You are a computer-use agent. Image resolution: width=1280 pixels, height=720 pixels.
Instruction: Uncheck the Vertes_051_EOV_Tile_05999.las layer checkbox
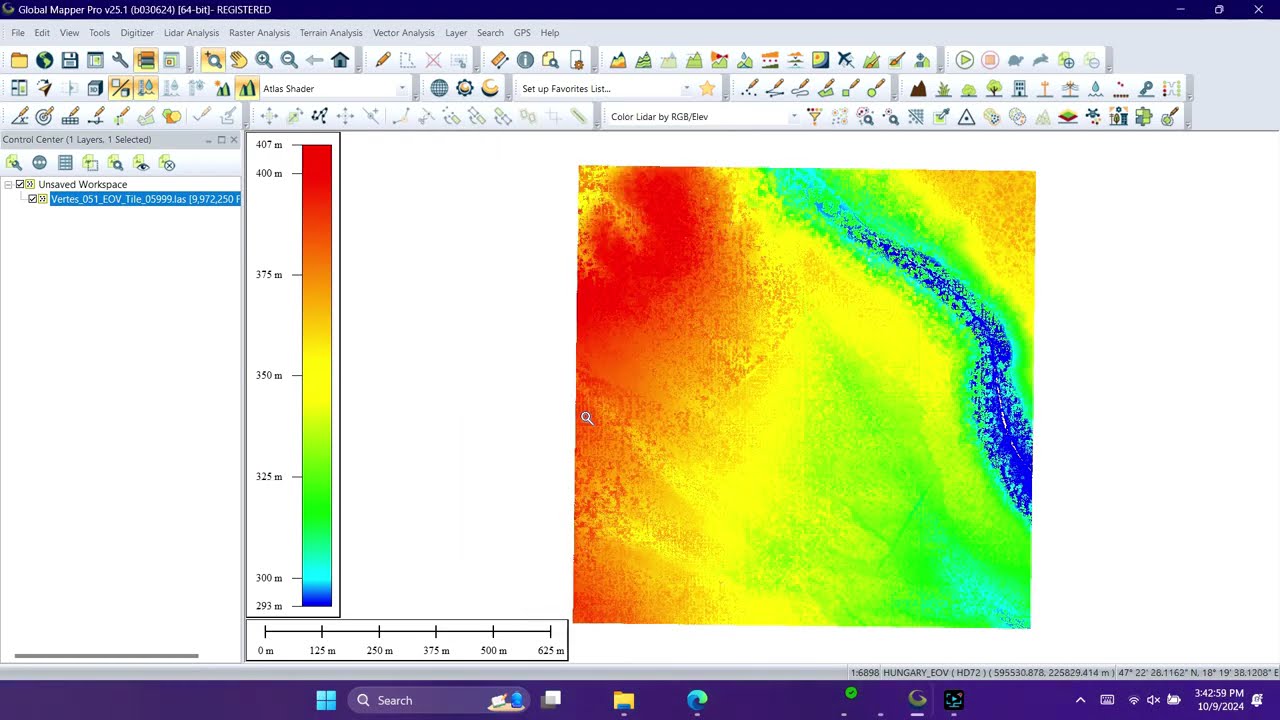tap(32, 199)
